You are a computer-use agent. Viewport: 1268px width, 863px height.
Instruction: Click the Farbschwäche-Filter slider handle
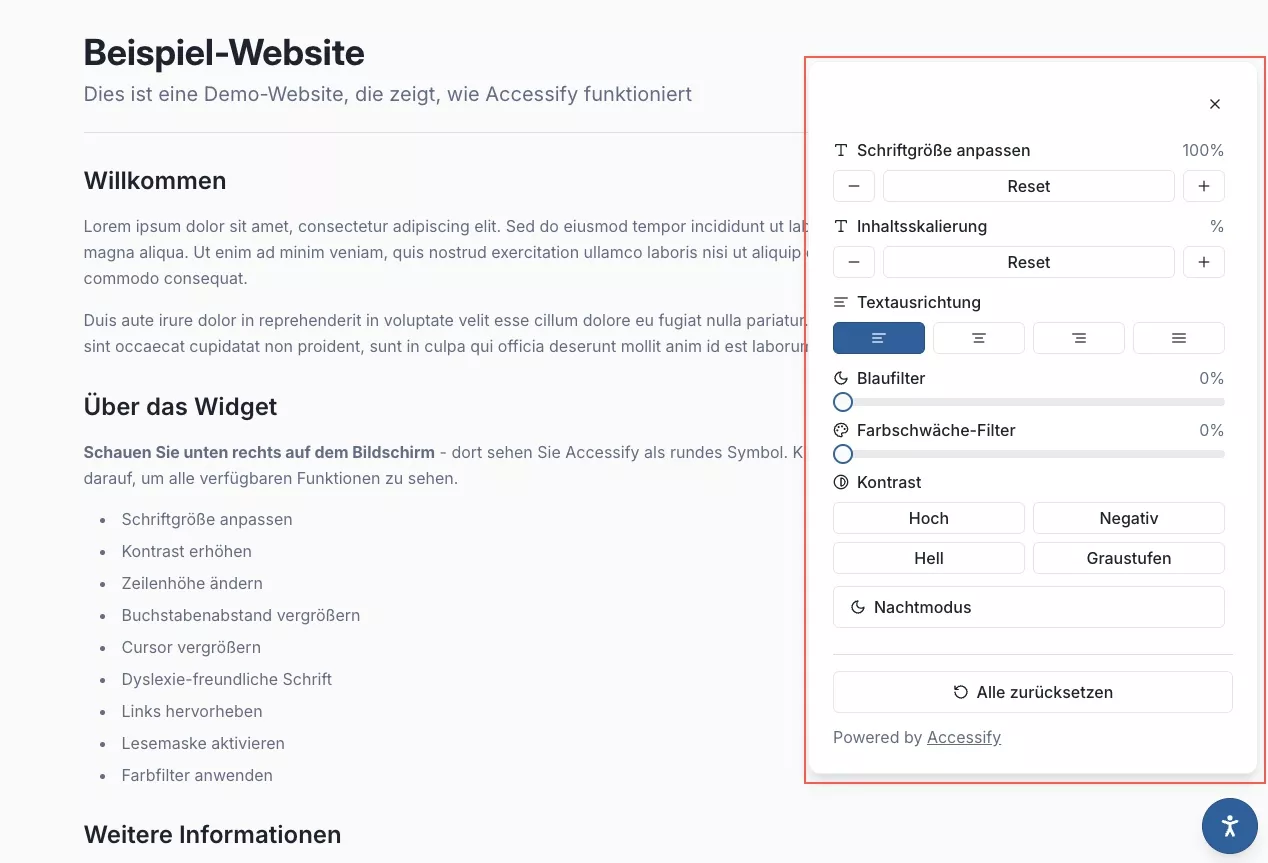tap(843, 454)
